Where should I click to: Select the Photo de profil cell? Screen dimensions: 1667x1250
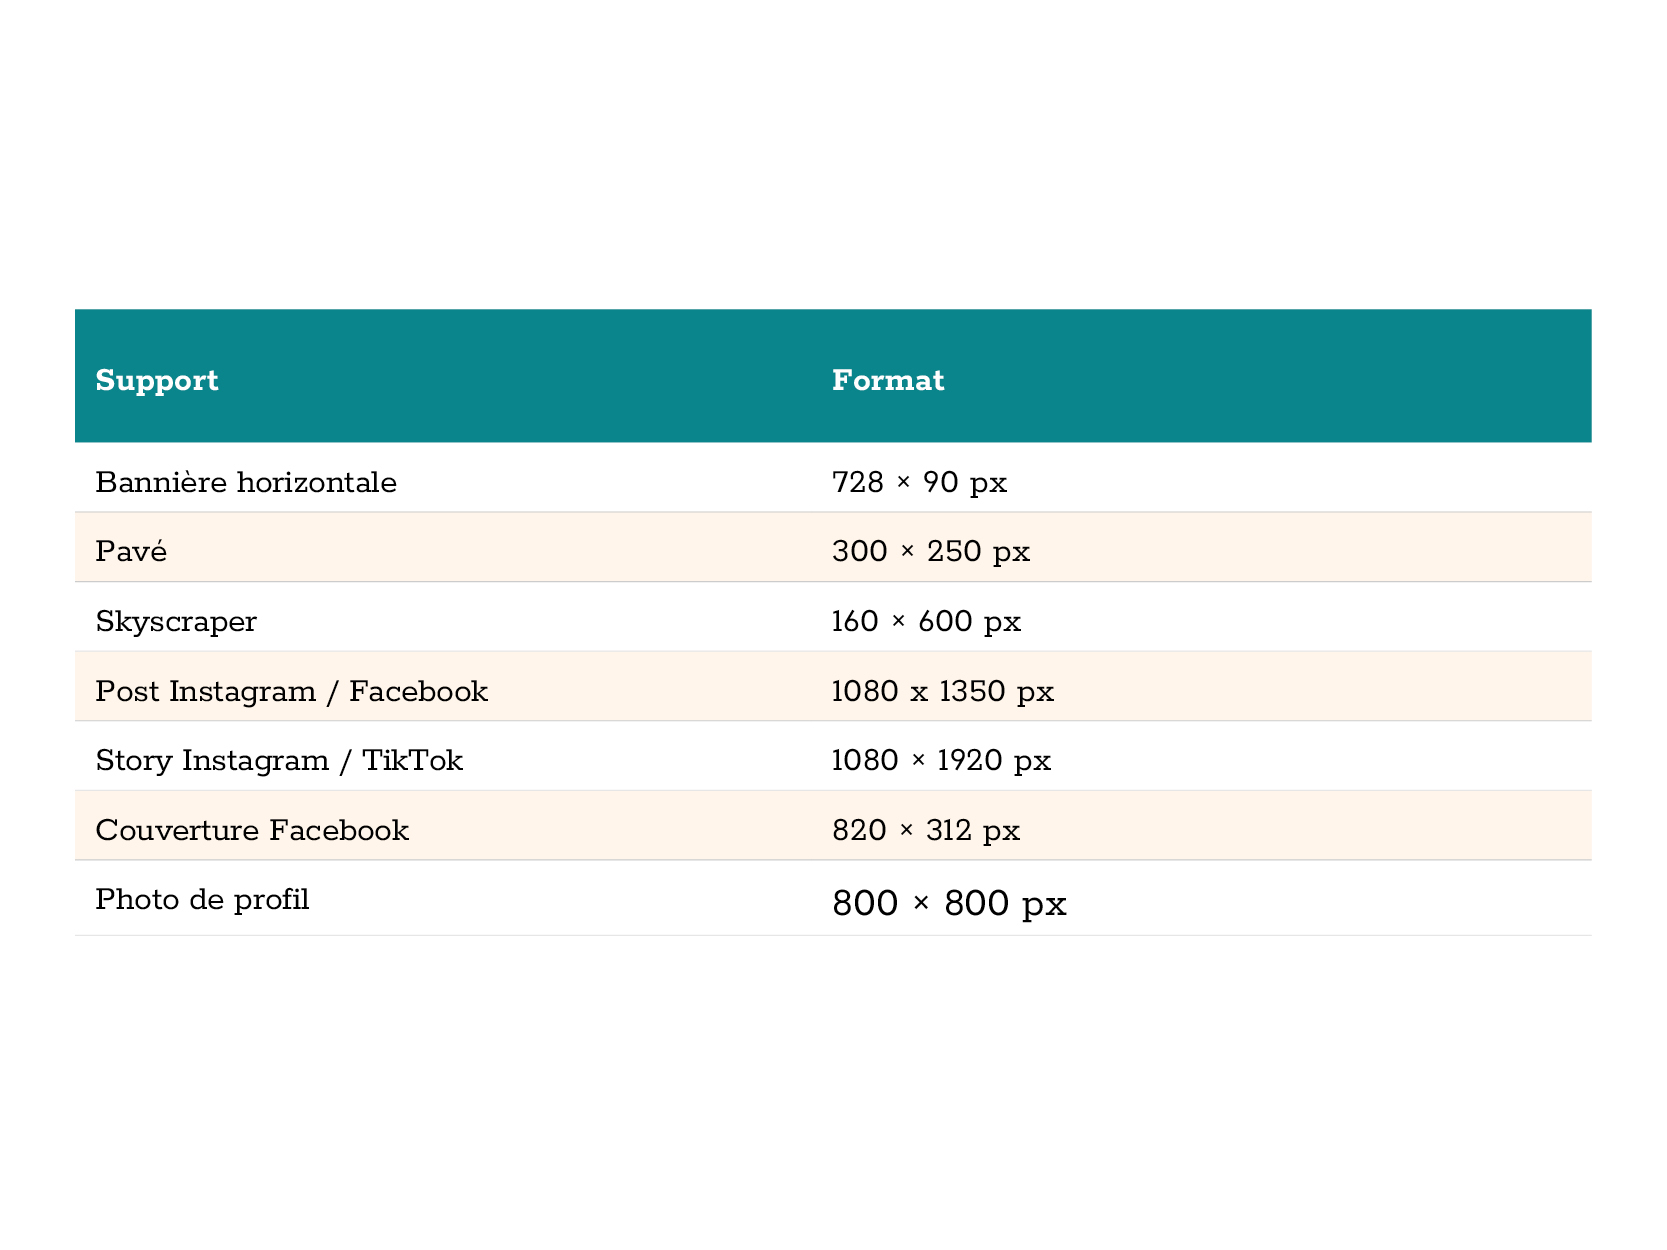[443, 898]
